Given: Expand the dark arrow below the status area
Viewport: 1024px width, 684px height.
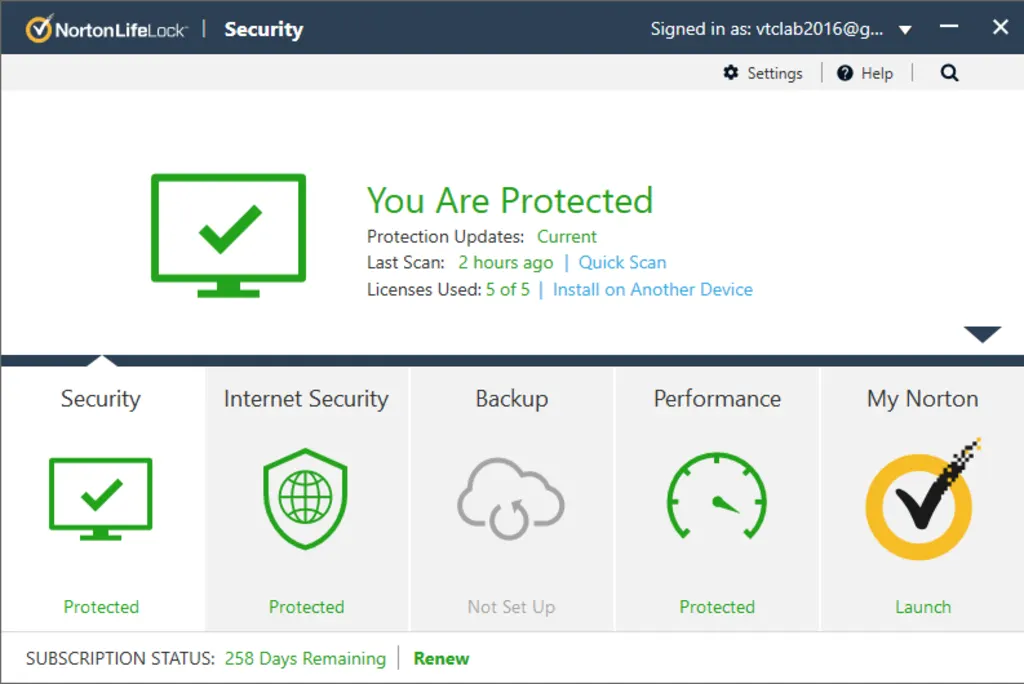Looking at the screenshot, I should (984, 333).
